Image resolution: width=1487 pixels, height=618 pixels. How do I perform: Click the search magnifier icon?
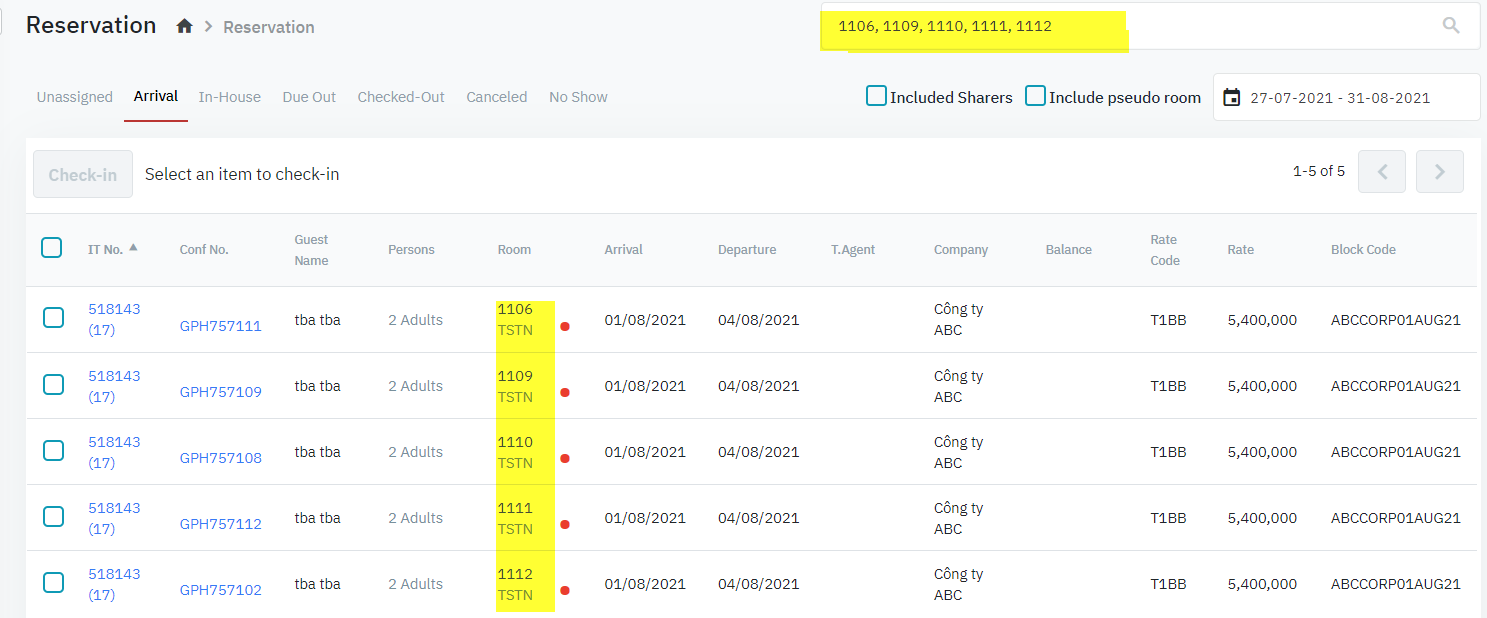pos(1451,26)
